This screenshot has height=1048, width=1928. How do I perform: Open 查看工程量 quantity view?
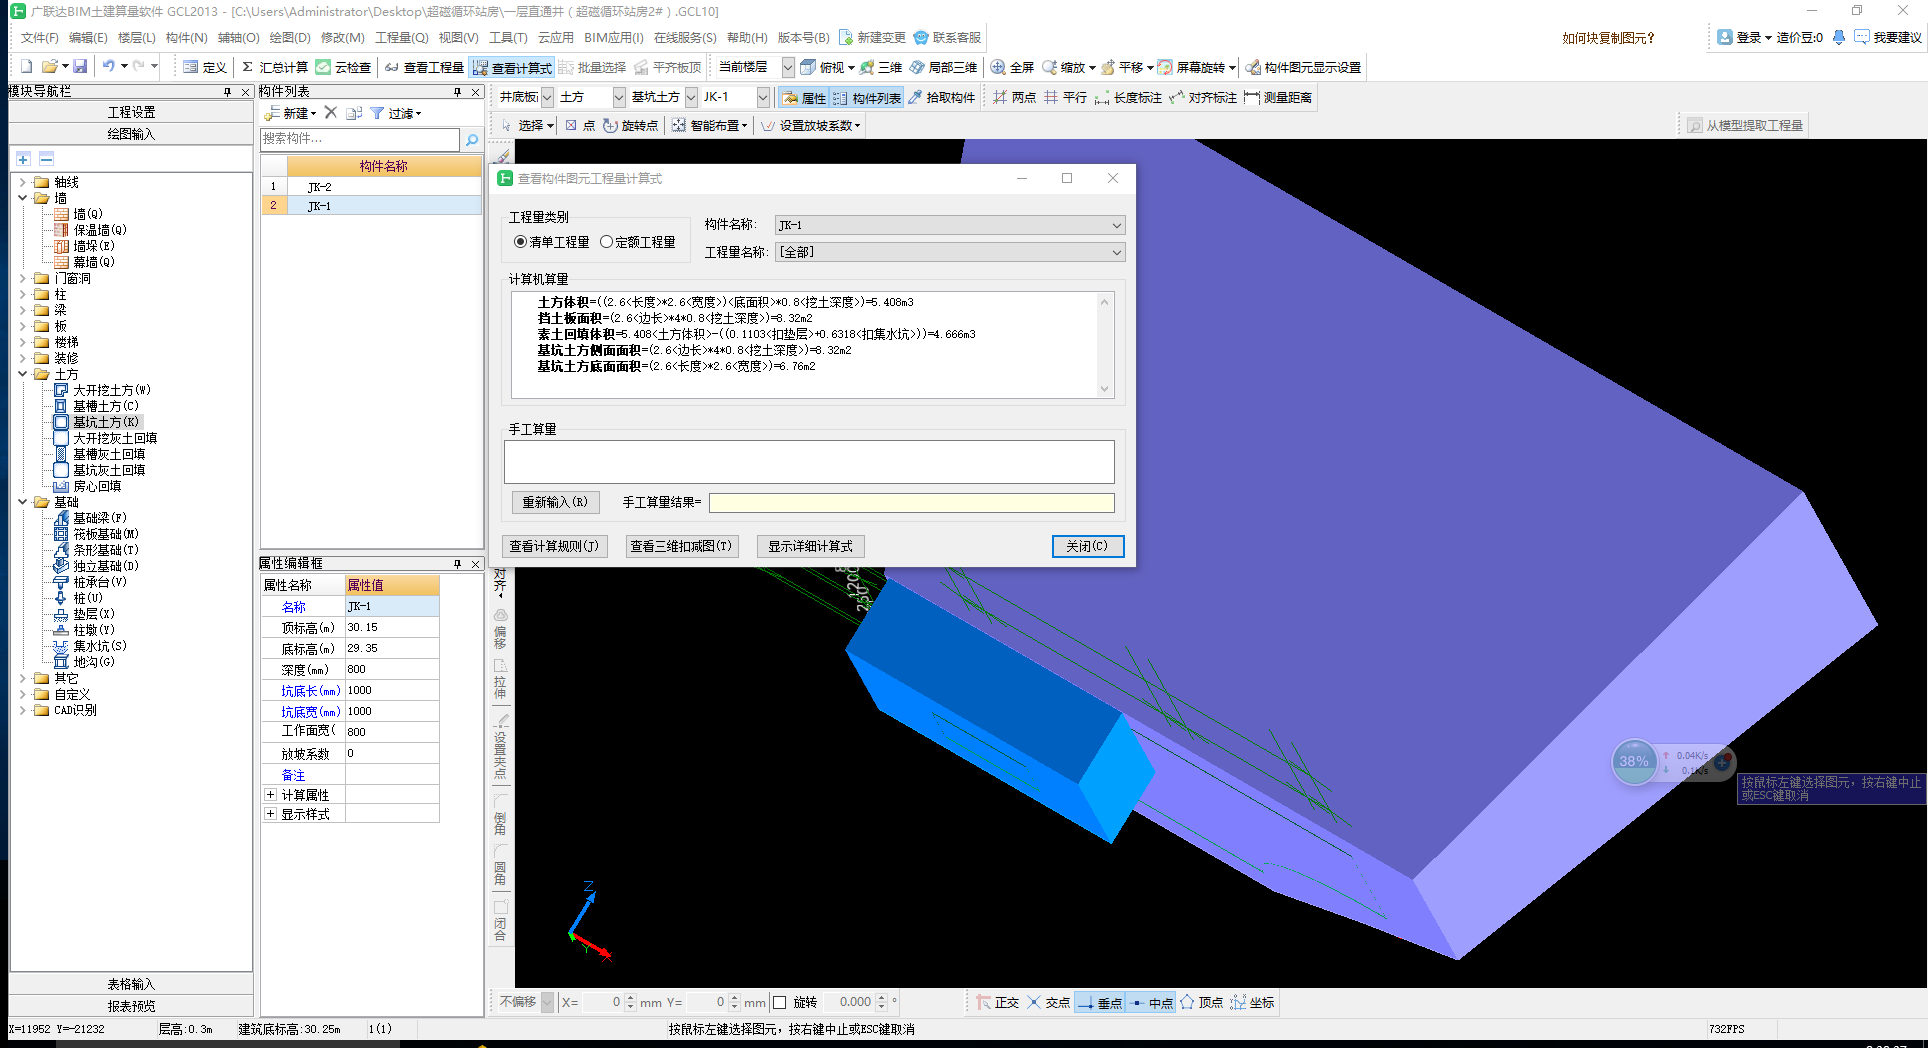pyautogui.click(x=424, y=67)
